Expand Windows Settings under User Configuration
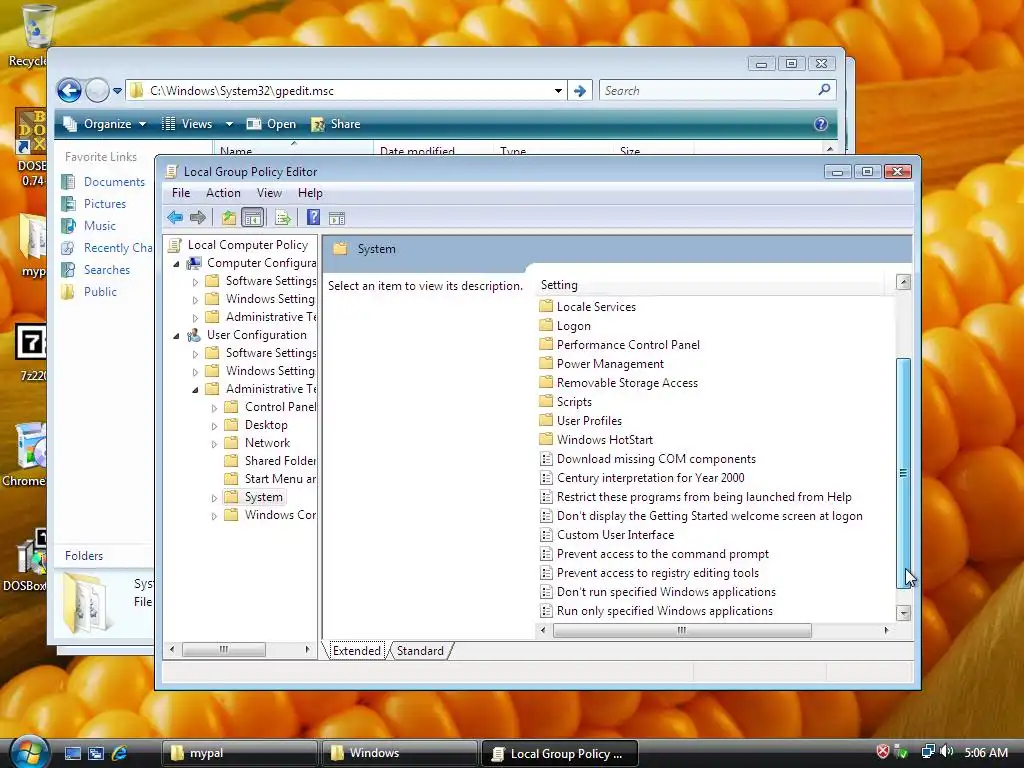The height and width of the screenshot is (768, 1024). pos(195,372)
